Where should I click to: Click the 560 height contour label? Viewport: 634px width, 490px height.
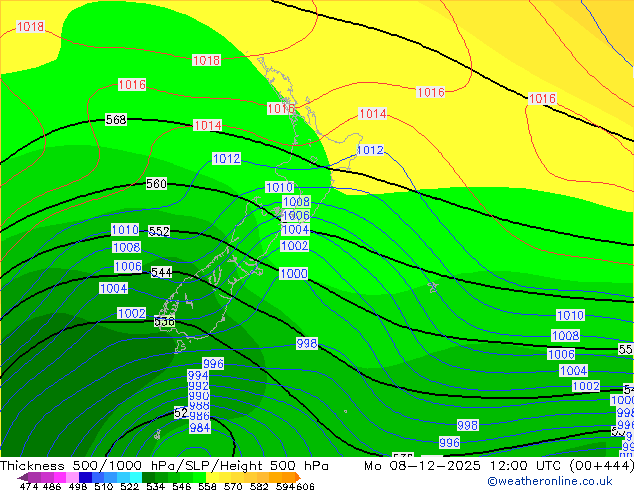coord(156,184)
